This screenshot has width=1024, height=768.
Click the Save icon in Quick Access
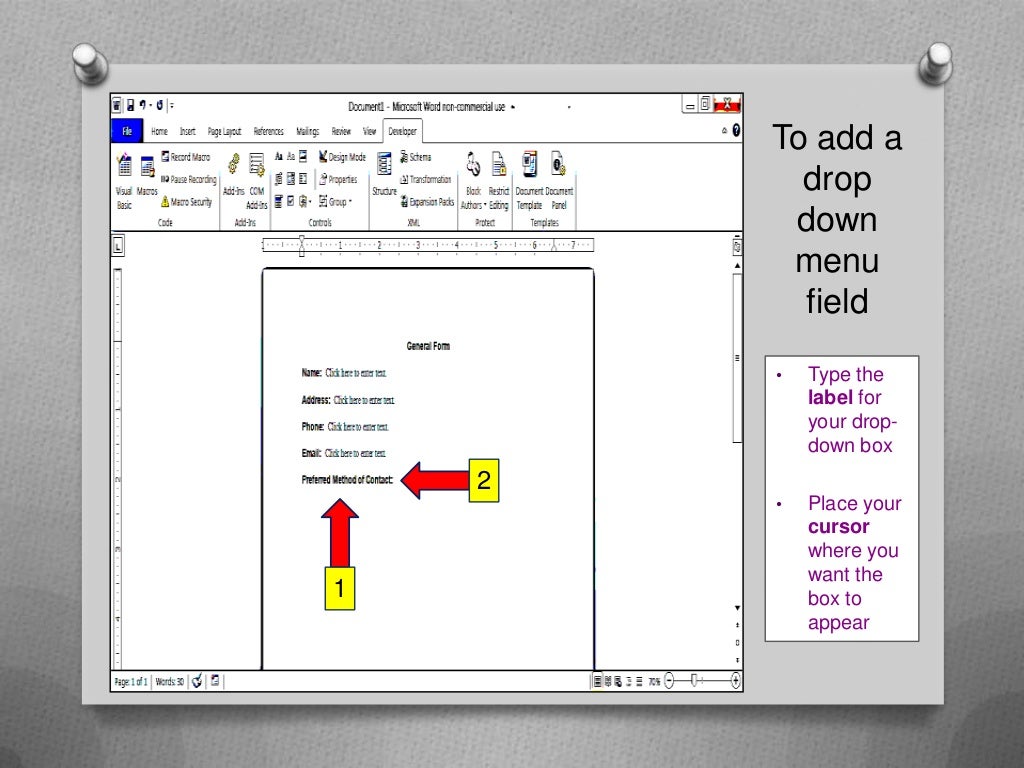coord(130,105)
